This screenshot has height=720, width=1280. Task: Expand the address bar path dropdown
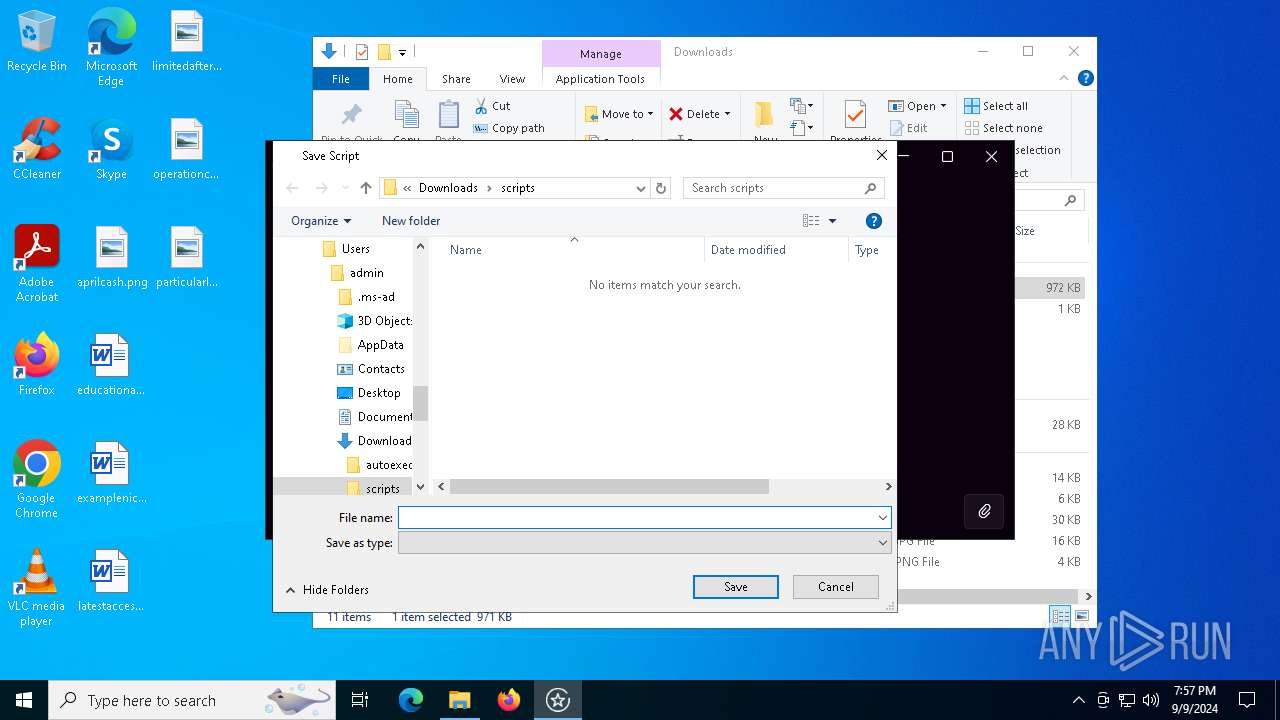point(641,188)
